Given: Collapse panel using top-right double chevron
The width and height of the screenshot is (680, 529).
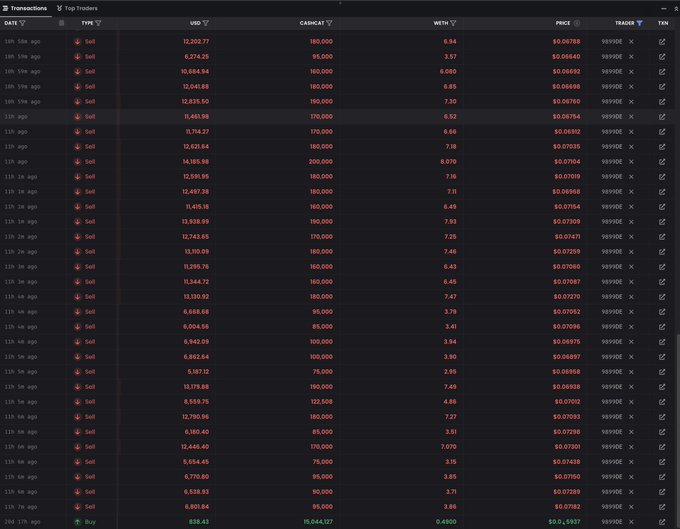Looking at the screenshot, I should 676,8.
